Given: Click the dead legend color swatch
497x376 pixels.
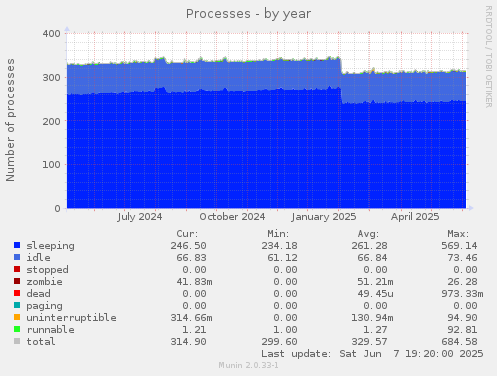Looking at the screenshot, I should 17,293.
